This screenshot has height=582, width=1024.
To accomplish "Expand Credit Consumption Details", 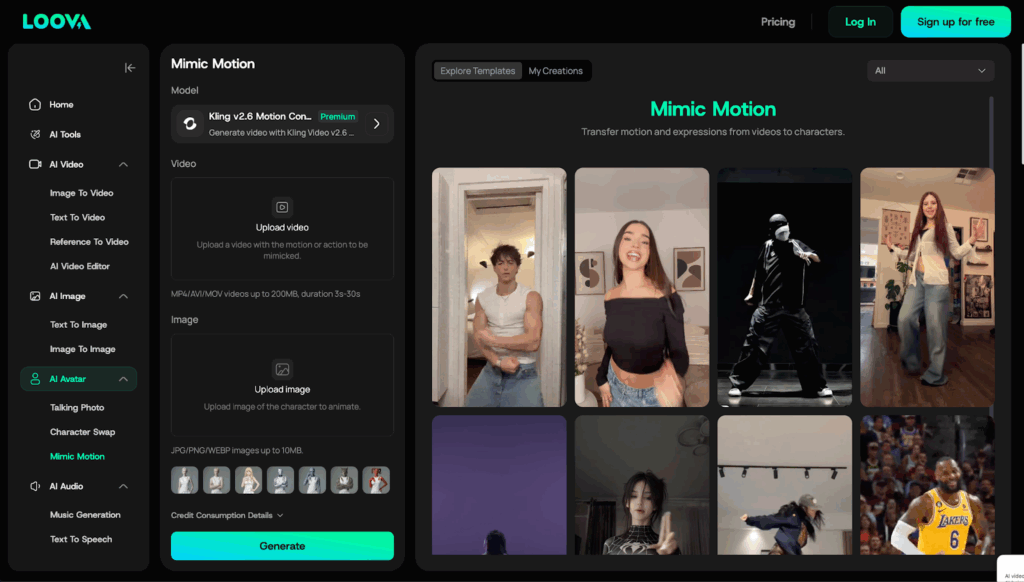I will pyautogui.click(x=227, y=516).
